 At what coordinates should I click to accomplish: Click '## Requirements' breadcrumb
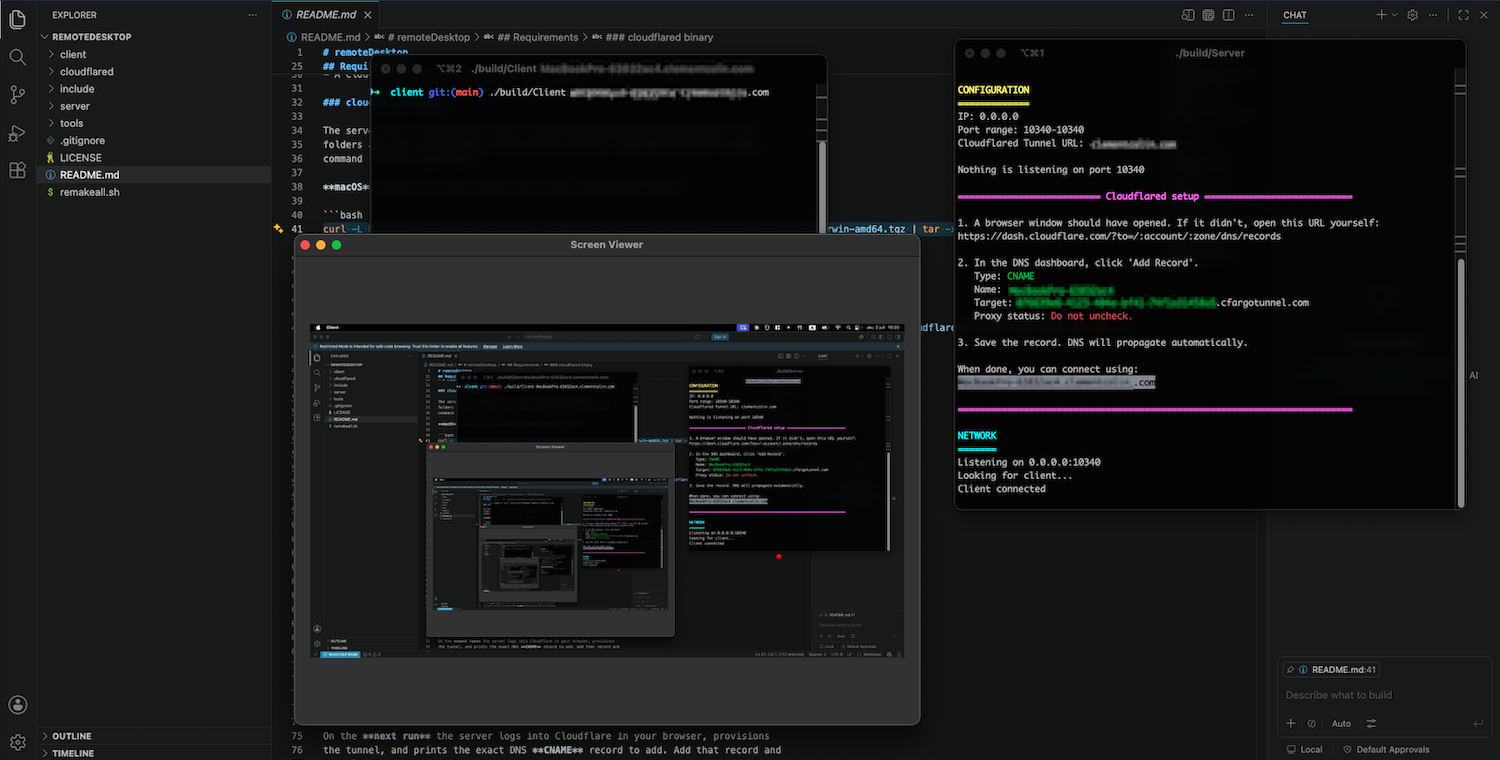[x=531, y=37]
